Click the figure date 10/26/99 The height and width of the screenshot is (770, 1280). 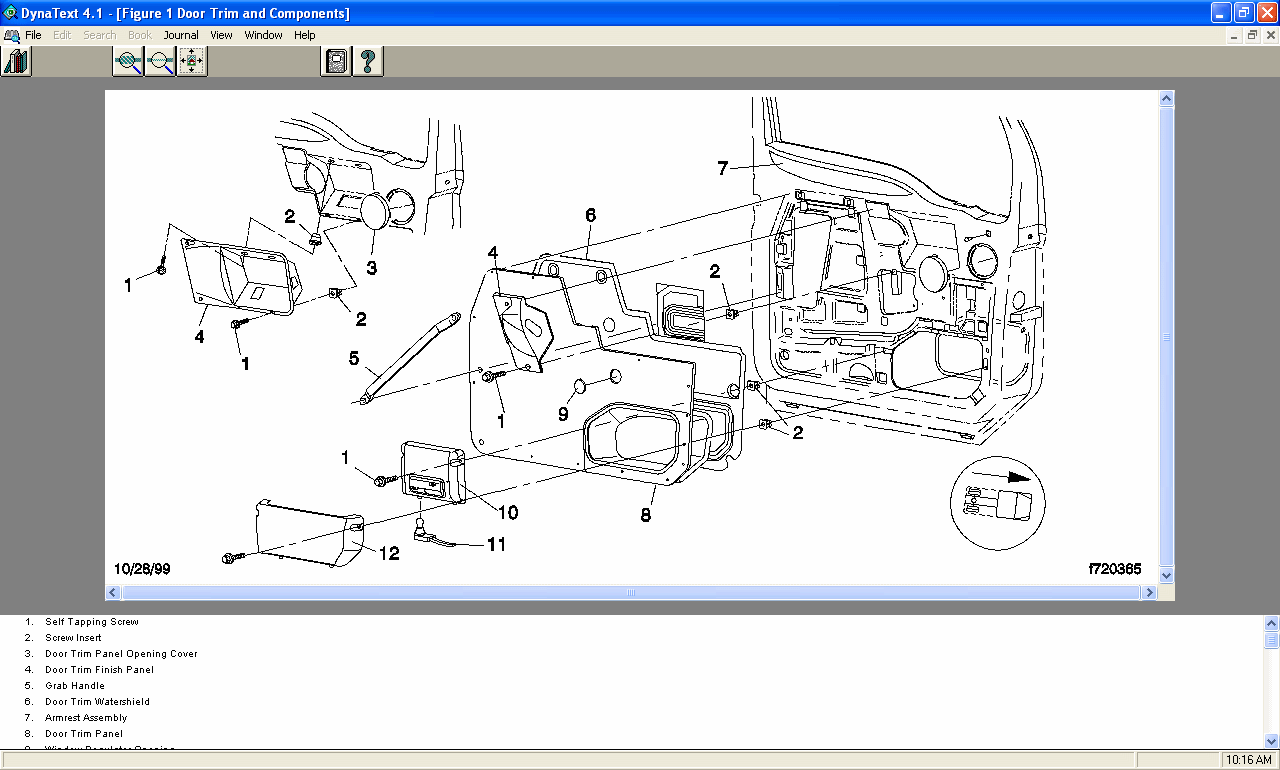tap(143, 568)
